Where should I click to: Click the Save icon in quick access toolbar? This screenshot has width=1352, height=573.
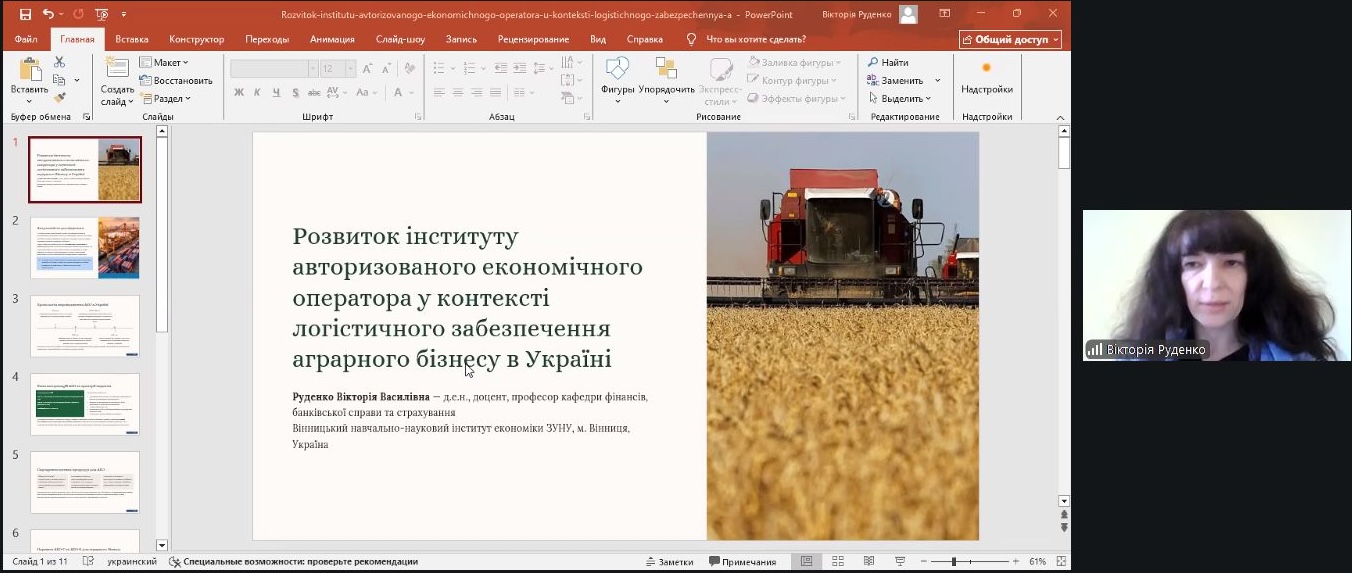point(25,14)
